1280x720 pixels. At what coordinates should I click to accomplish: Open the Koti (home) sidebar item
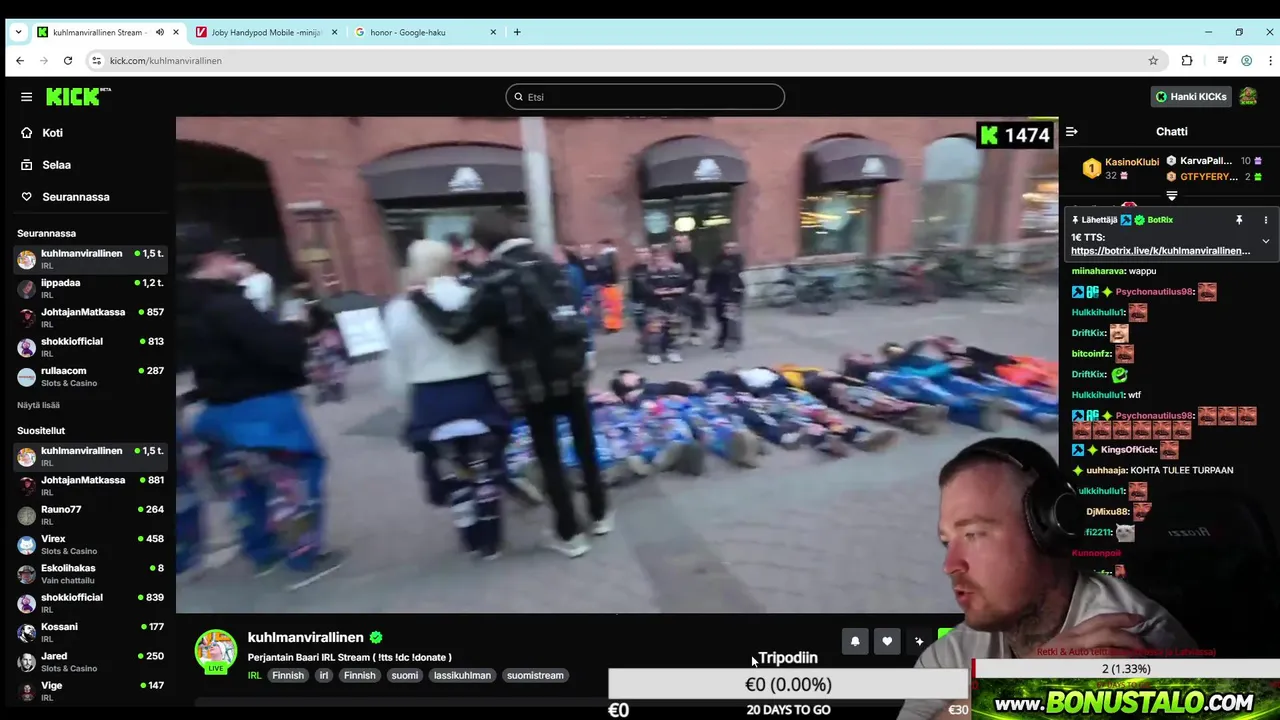tap(52, 132)
